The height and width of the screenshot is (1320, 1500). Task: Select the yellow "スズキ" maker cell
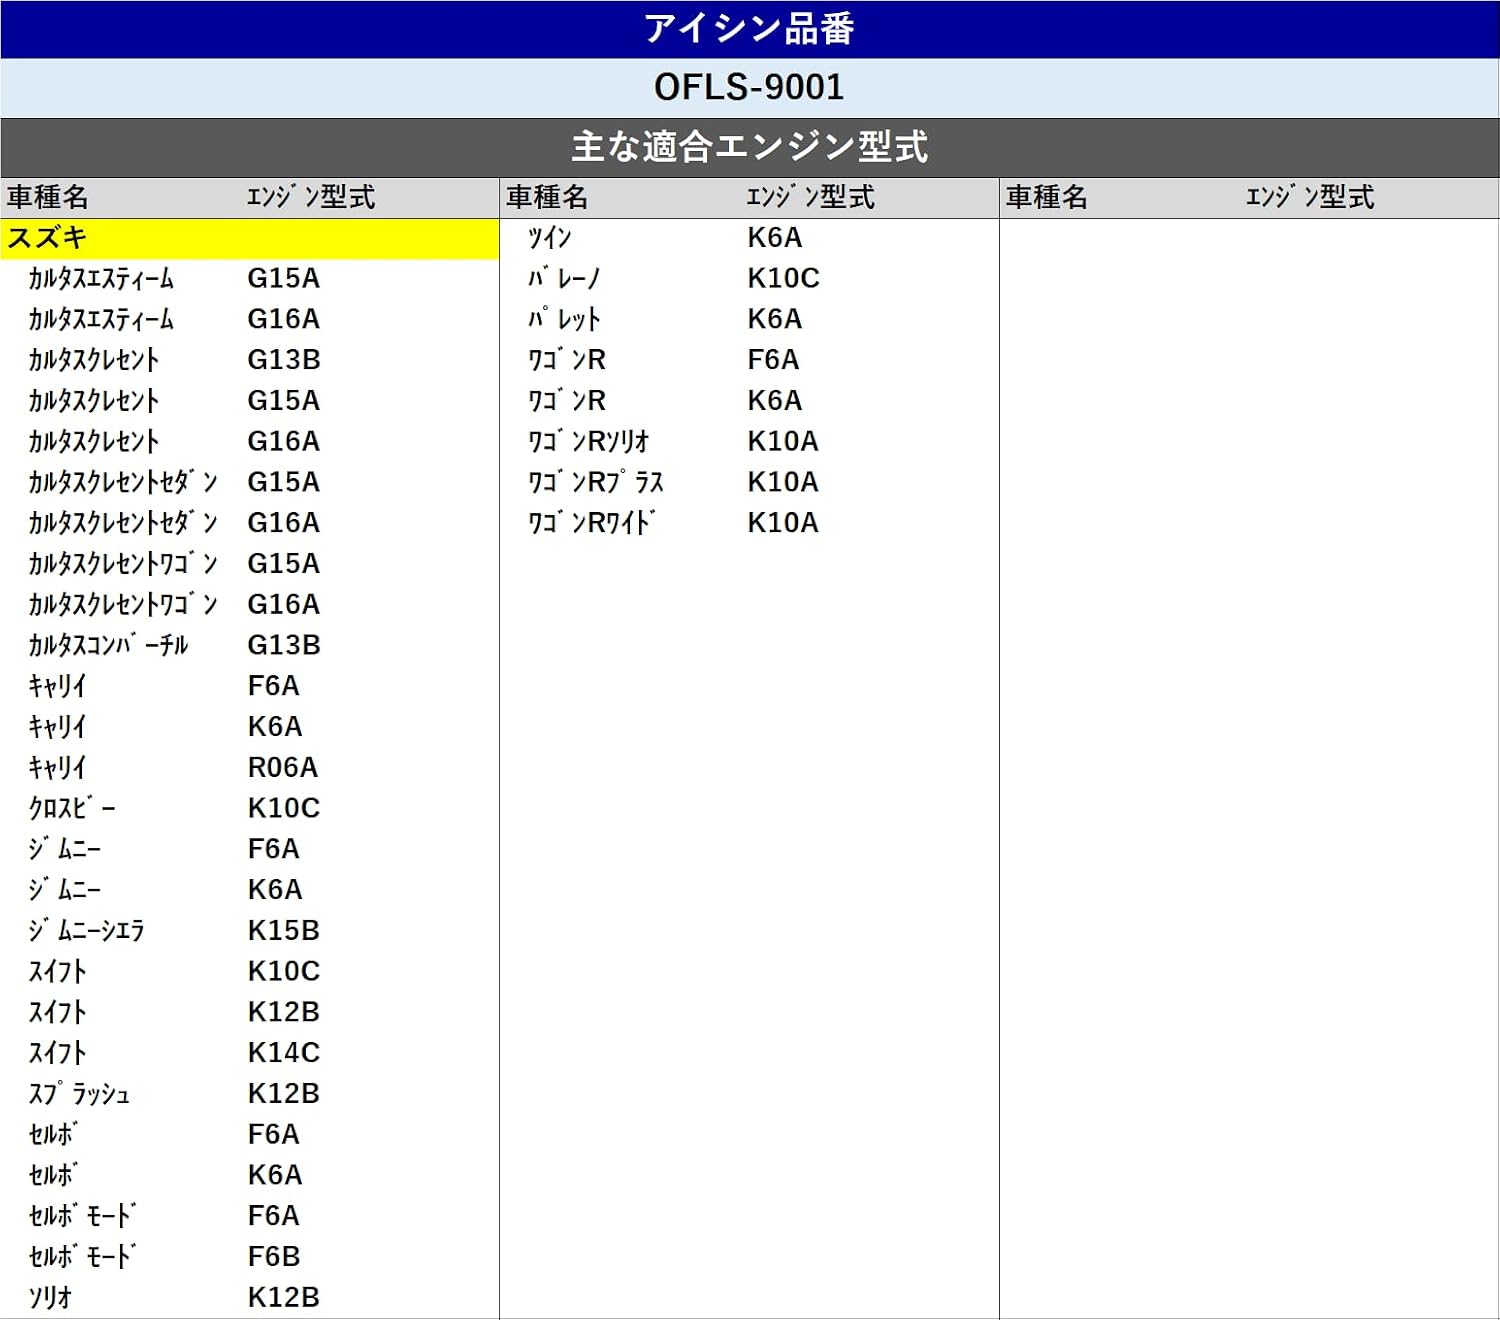pyautogui.click(x=249, y=238)
